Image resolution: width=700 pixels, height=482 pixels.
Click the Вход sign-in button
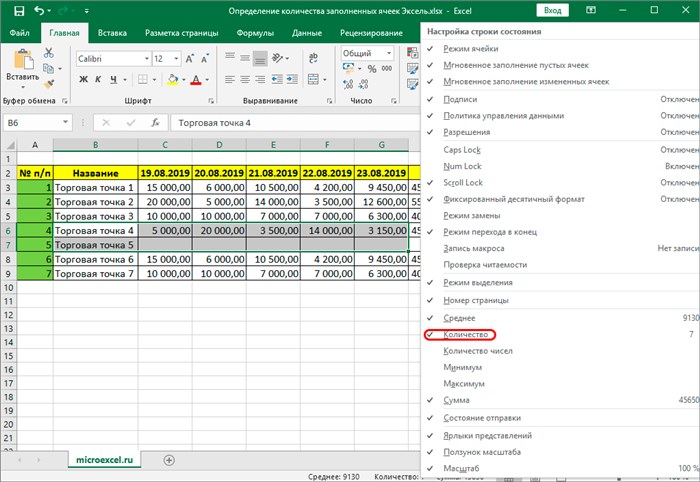553,10
